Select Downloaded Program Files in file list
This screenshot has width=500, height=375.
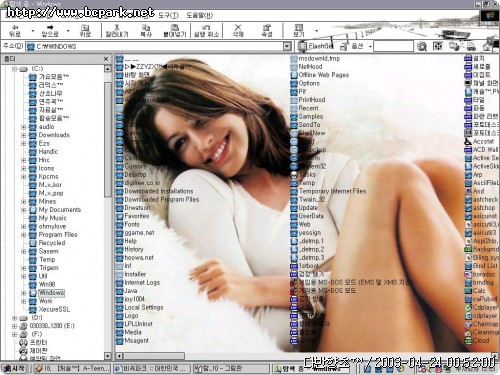(x=162, y=200)
